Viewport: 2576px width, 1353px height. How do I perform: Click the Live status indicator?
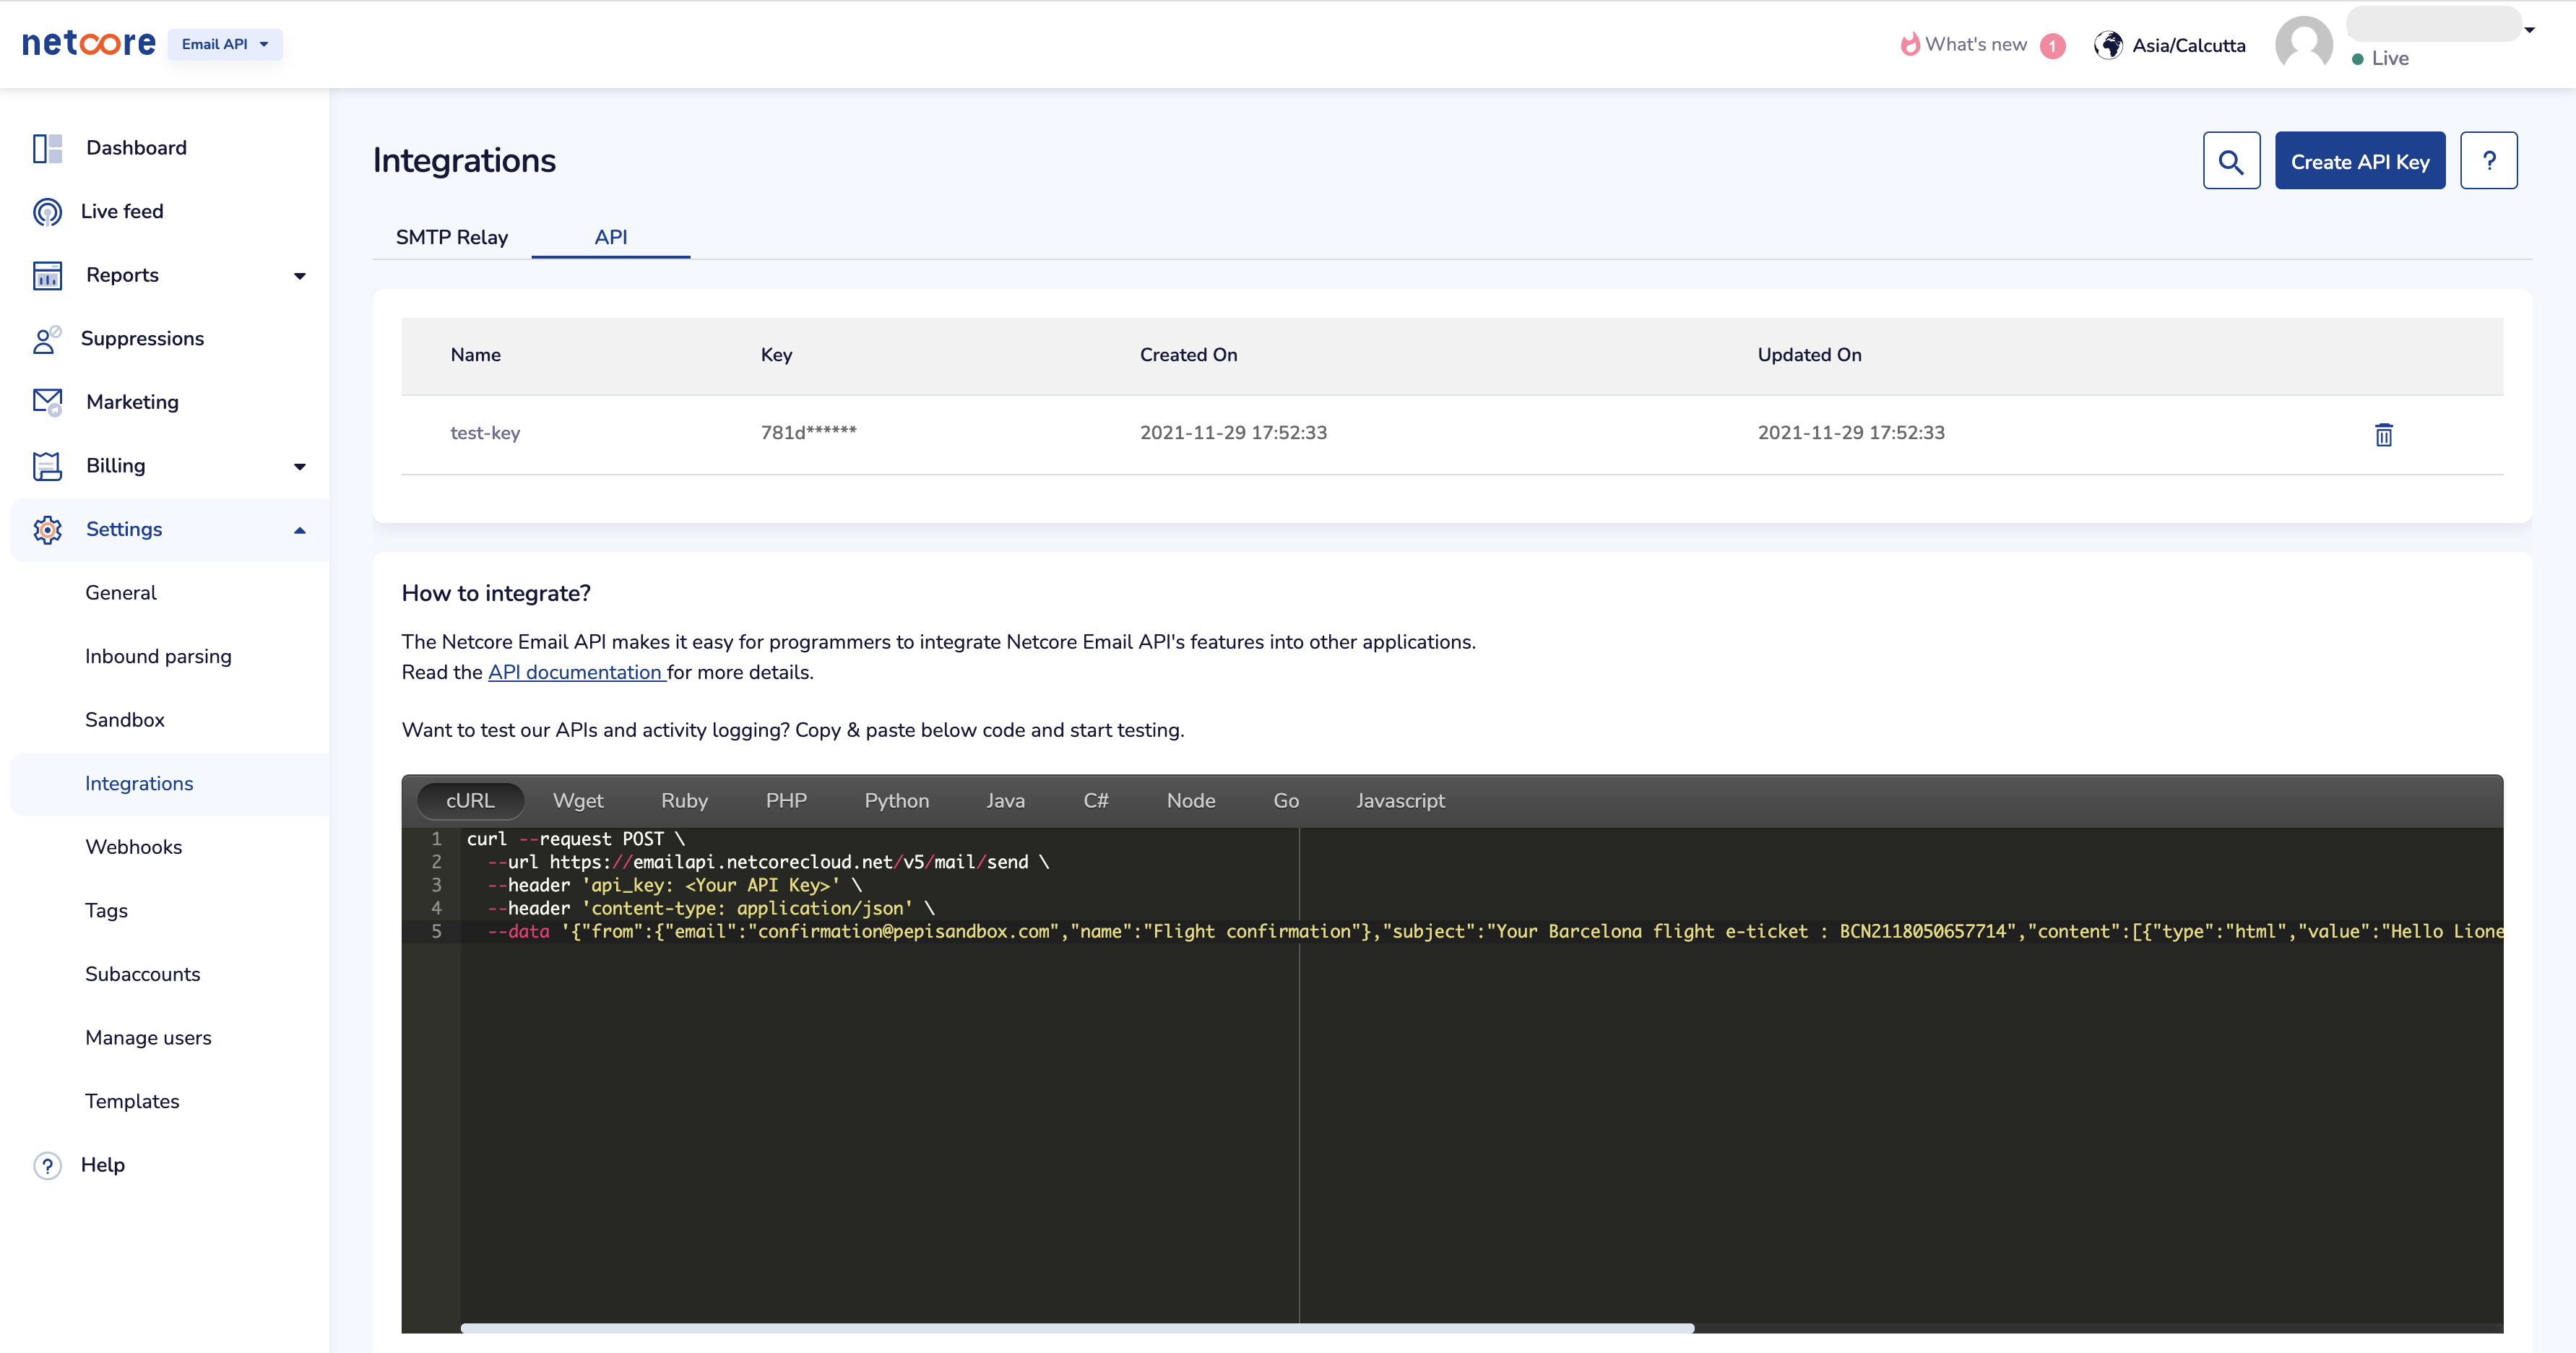tap(2380, 59)
